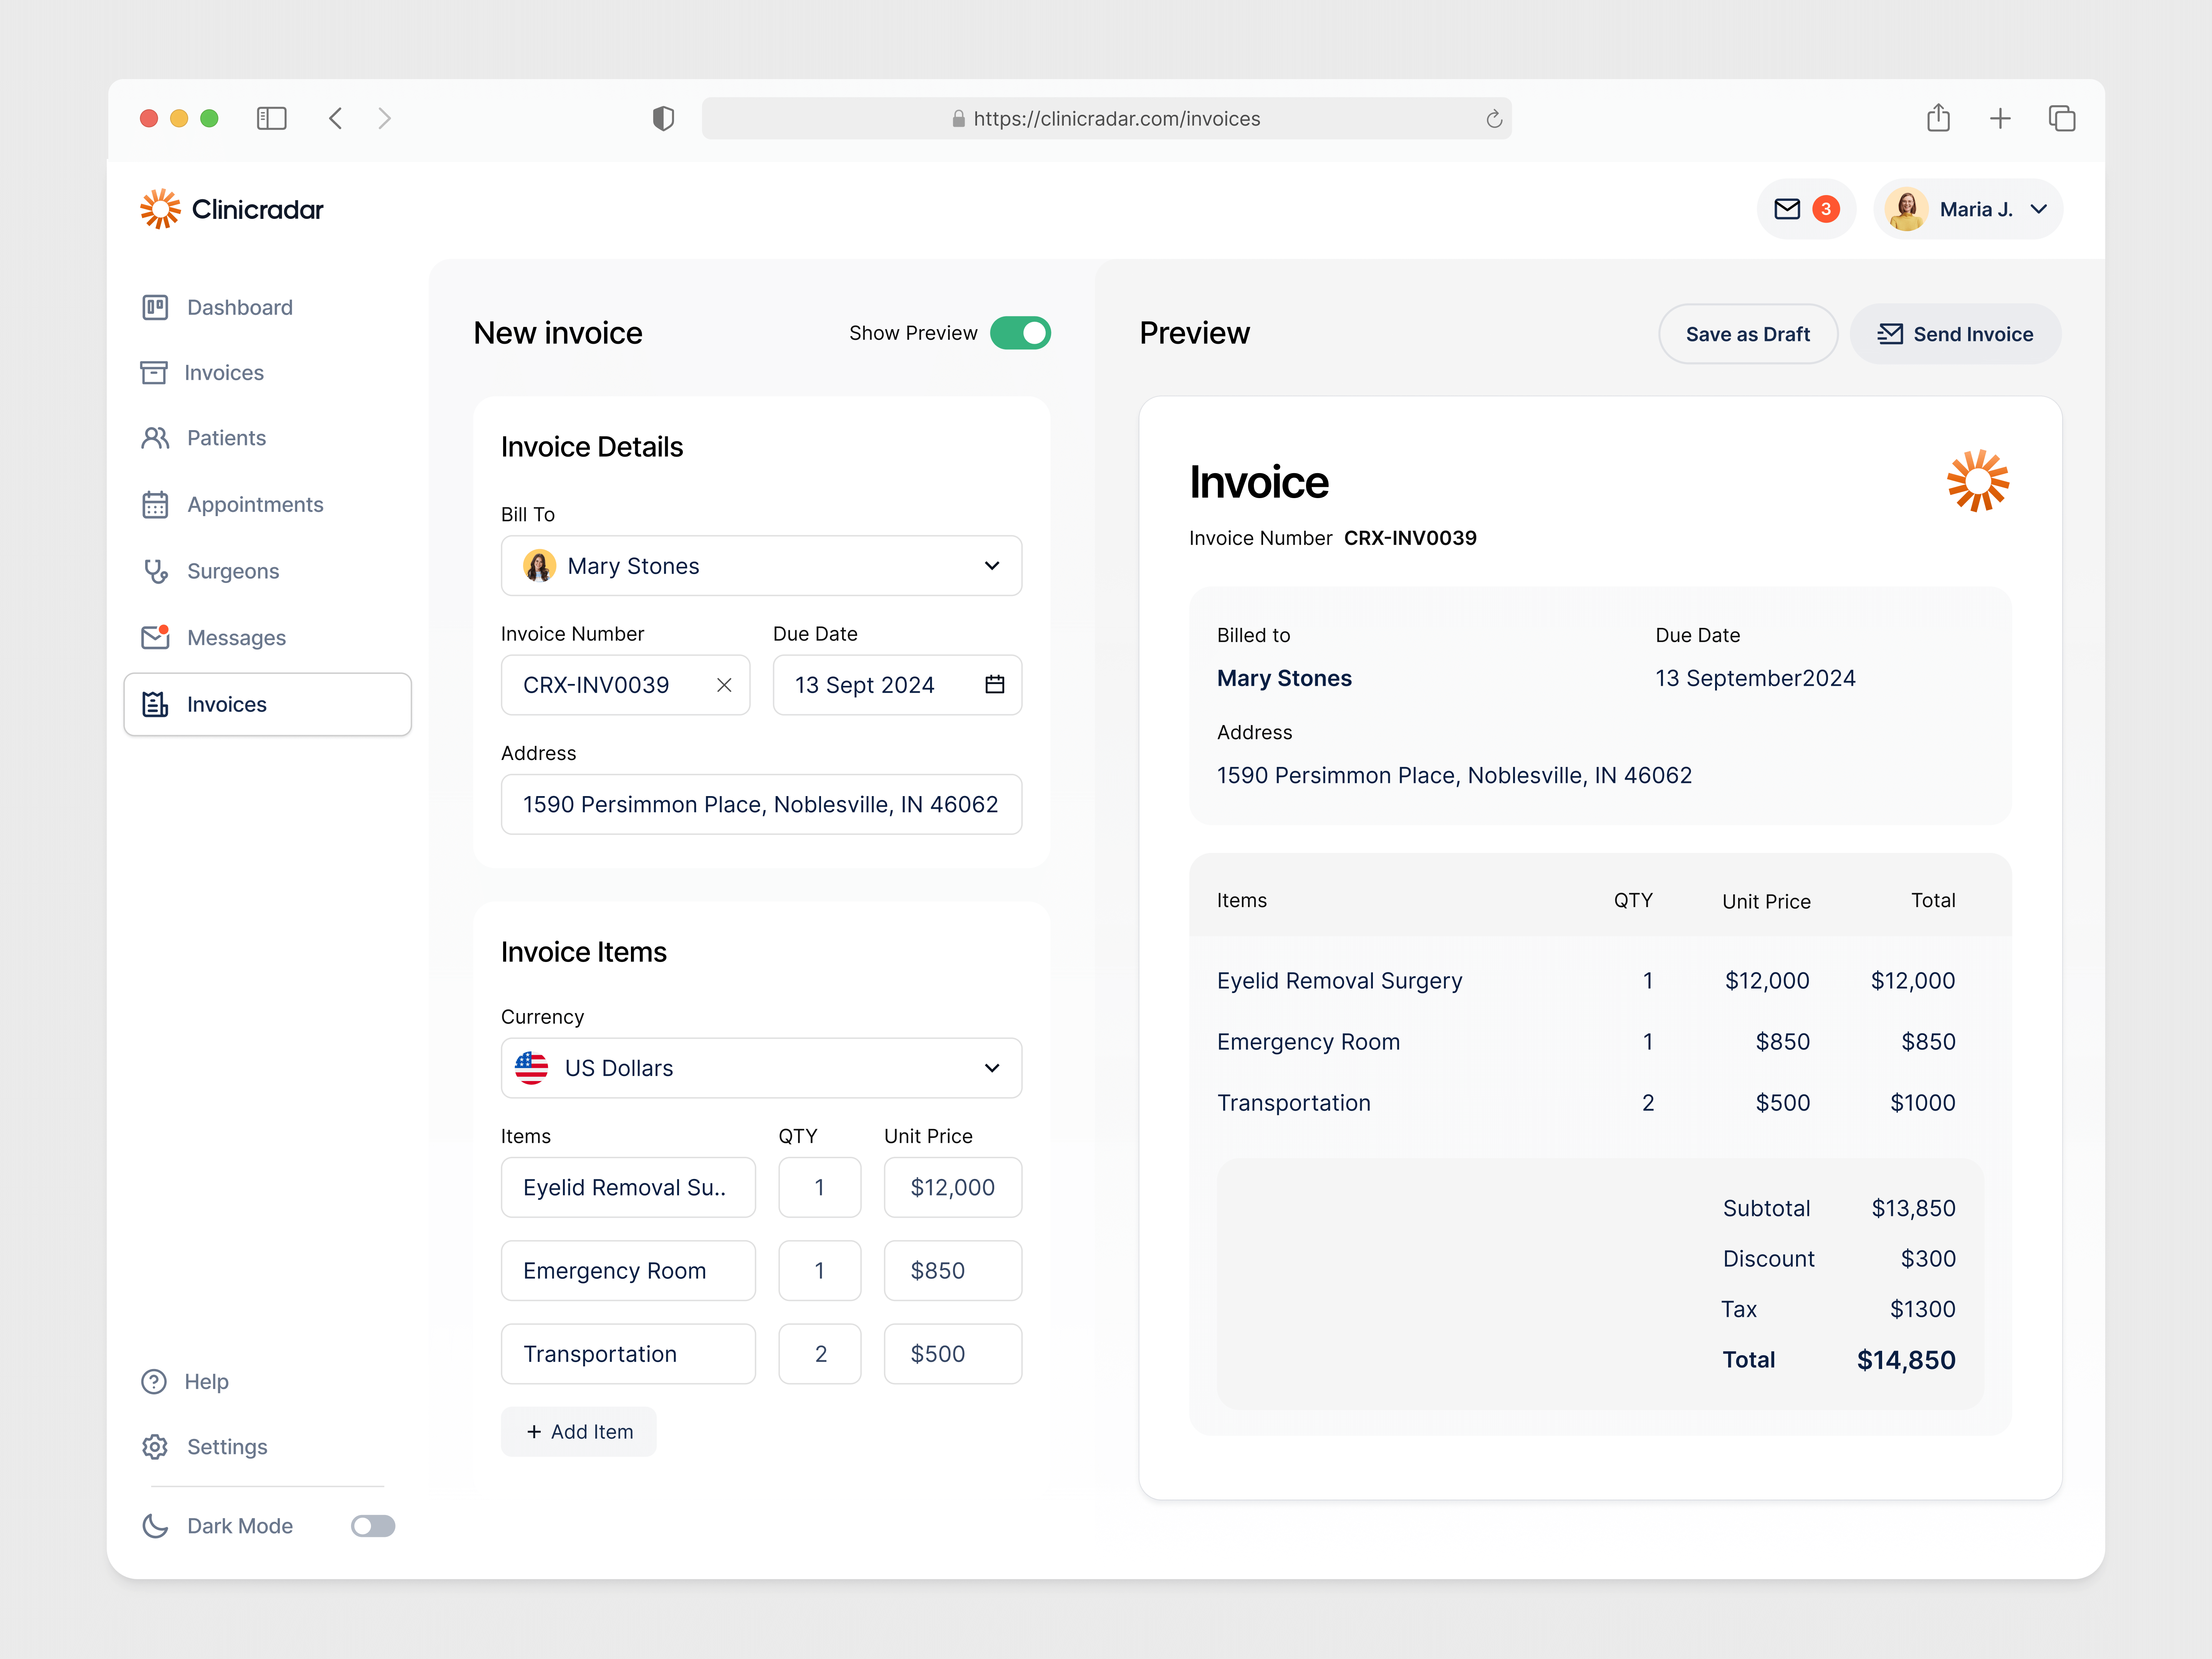Image resolution: width=2212 pixels, height=1659 pixels.
Task: Open the Dashboard from the sidebar
Action: pyautogui.click(x=238, y=307)
